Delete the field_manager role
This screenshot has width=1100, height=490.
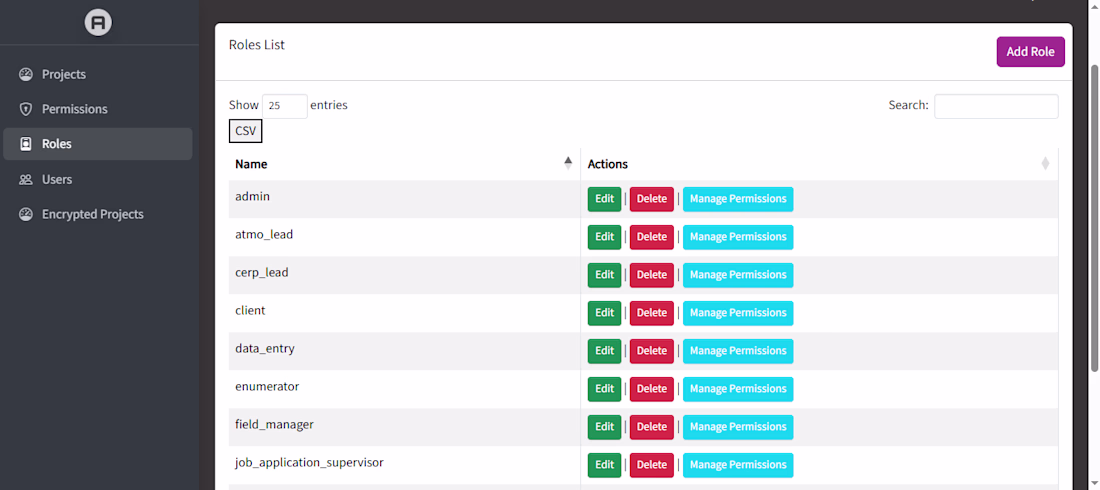click(x=652, y=426)
